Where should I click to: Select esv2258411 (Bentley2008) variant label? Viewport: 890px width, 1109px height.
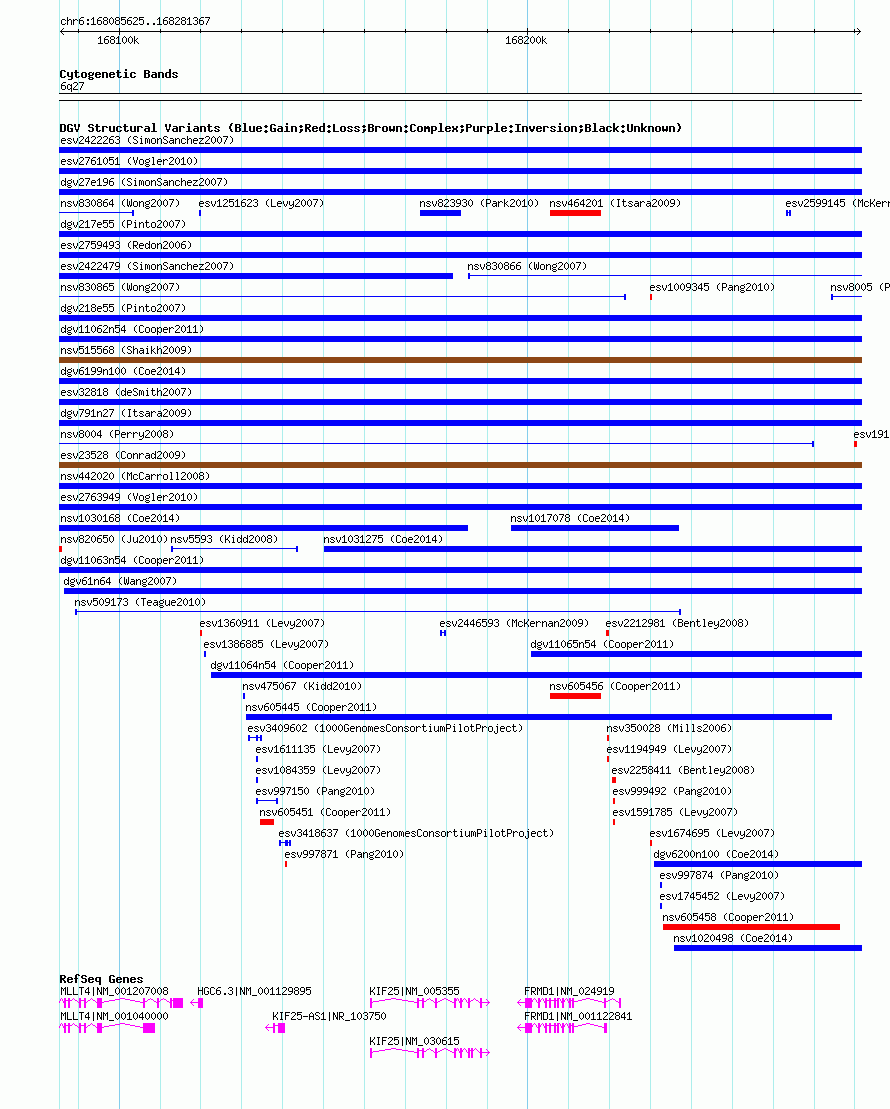tap(683, 770)
